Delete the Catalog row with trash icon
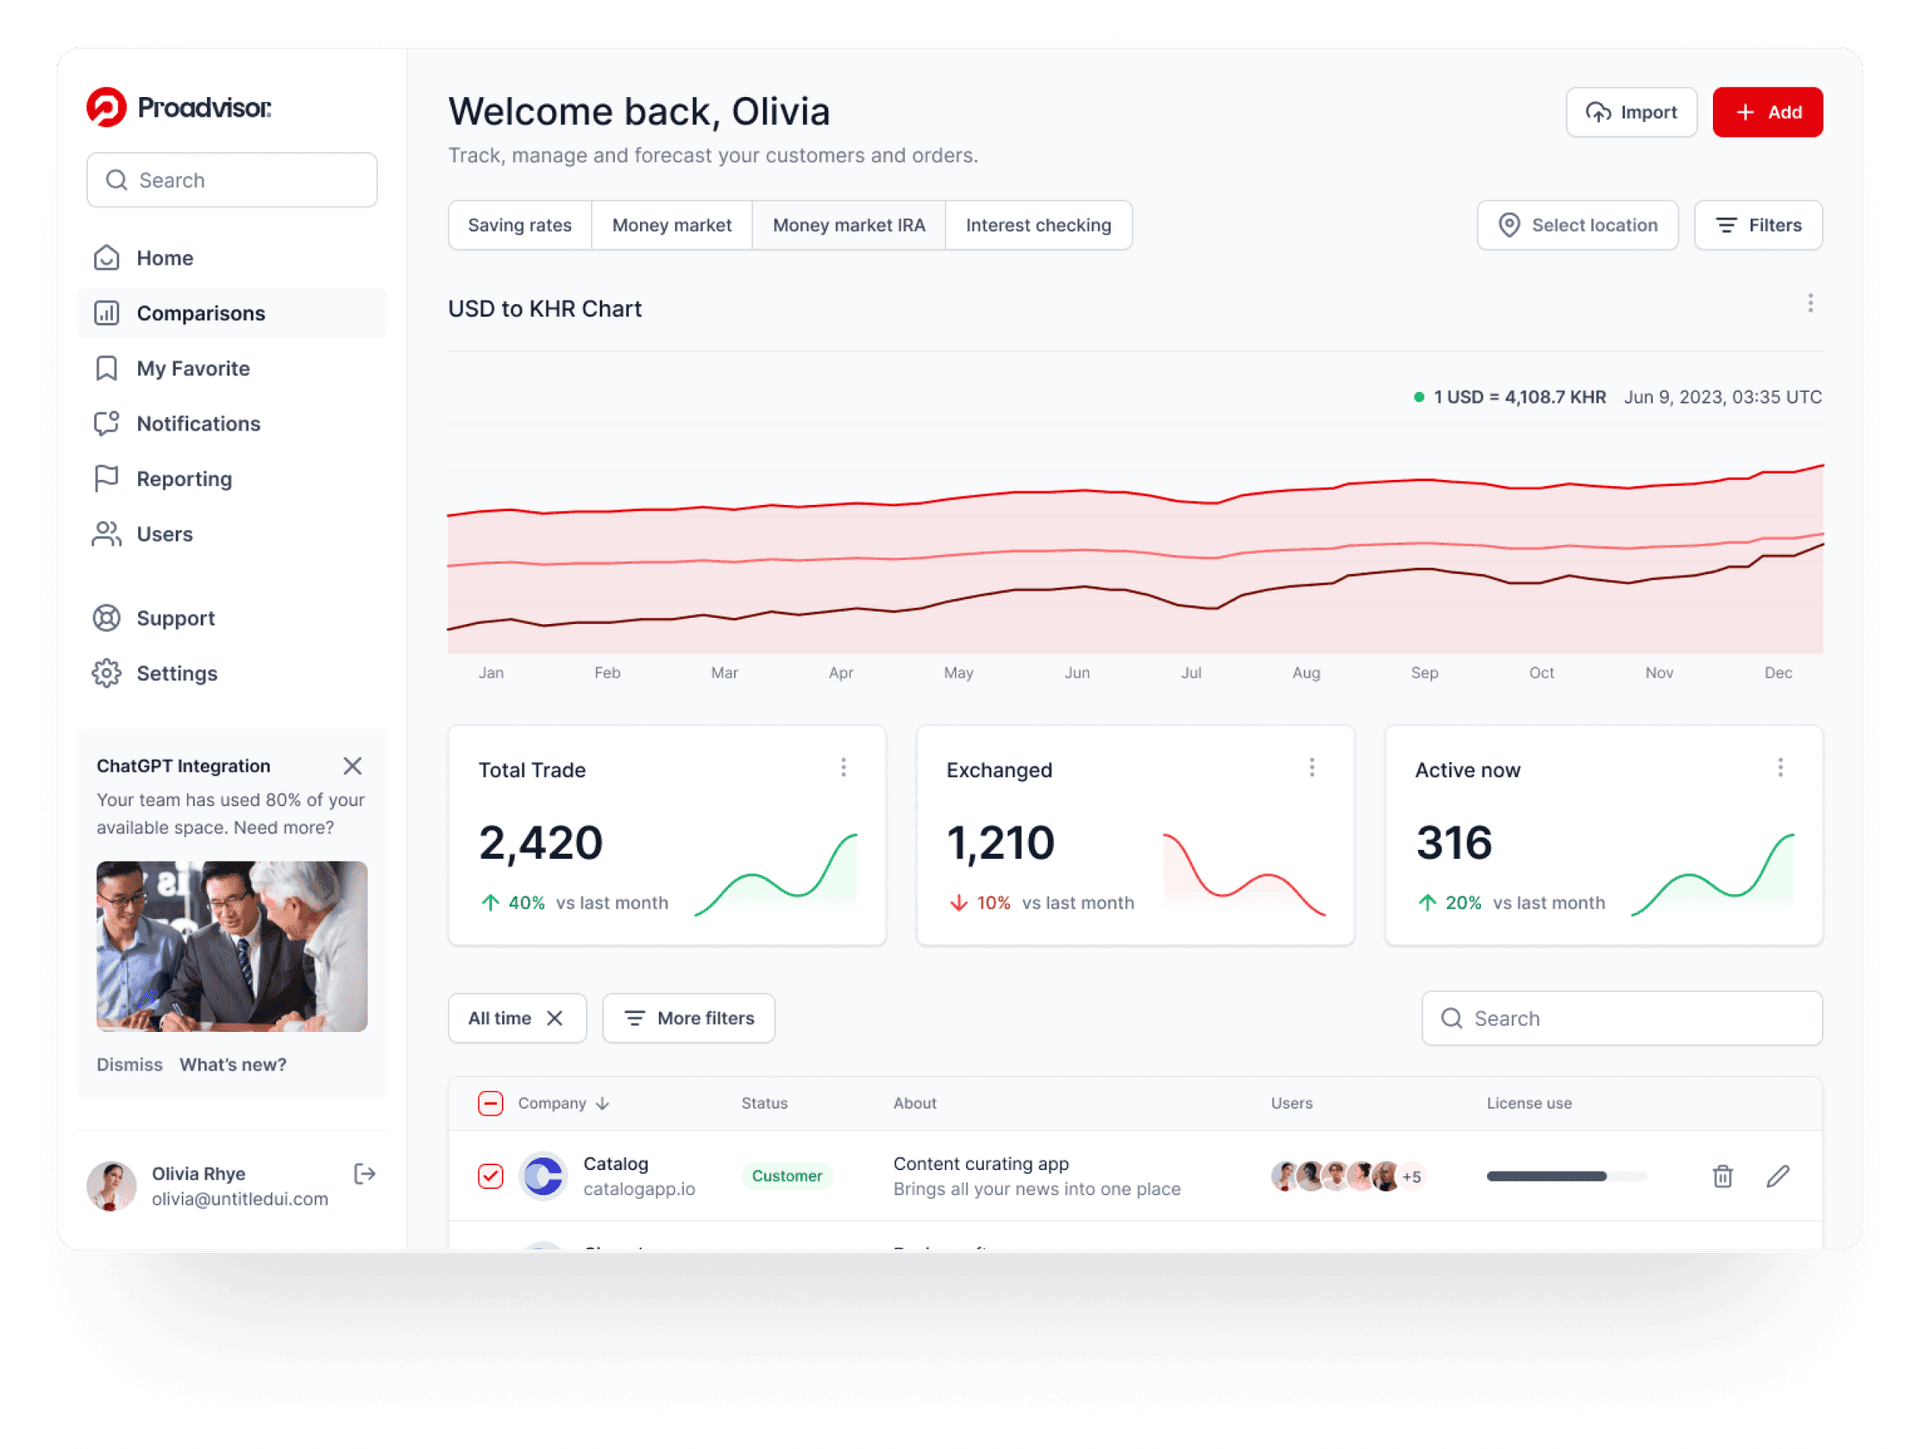The width and height of the screenshot is (1920, 1449). [1722, 1176]
